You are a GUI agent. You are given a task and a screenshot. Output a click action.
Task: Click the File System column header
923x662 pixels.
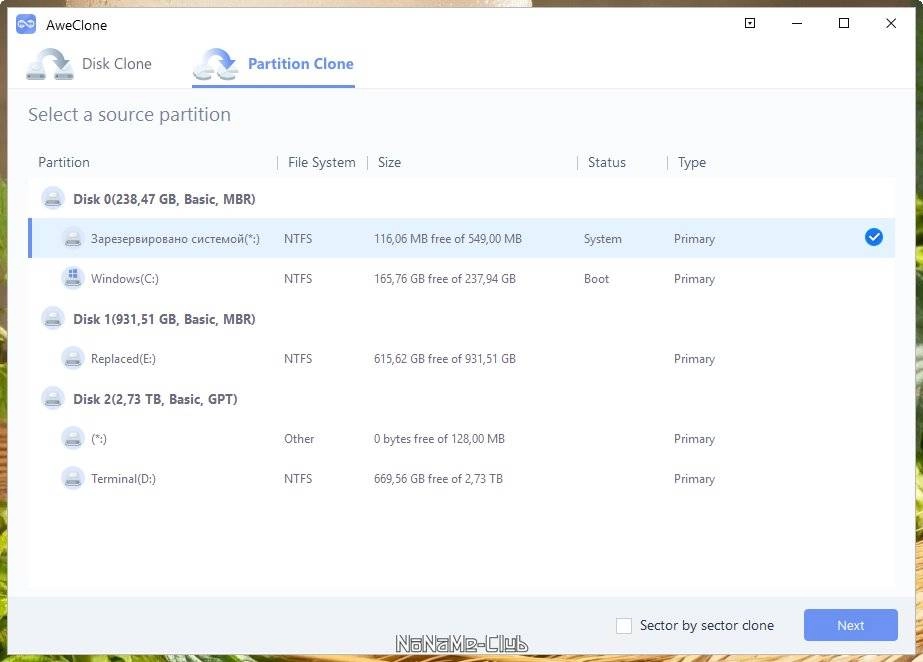tap(321, 162)
